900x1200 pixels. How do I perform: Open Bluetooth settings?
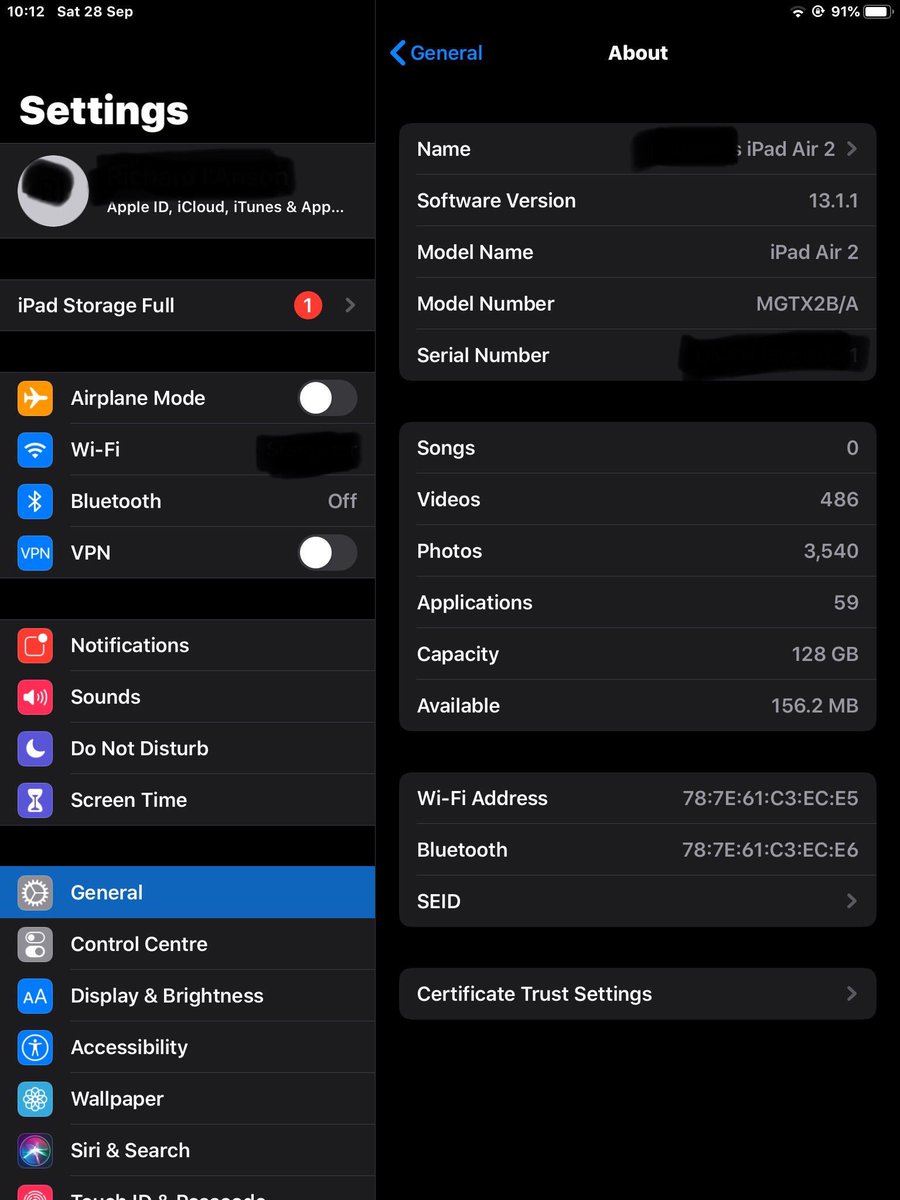point(187,501)
